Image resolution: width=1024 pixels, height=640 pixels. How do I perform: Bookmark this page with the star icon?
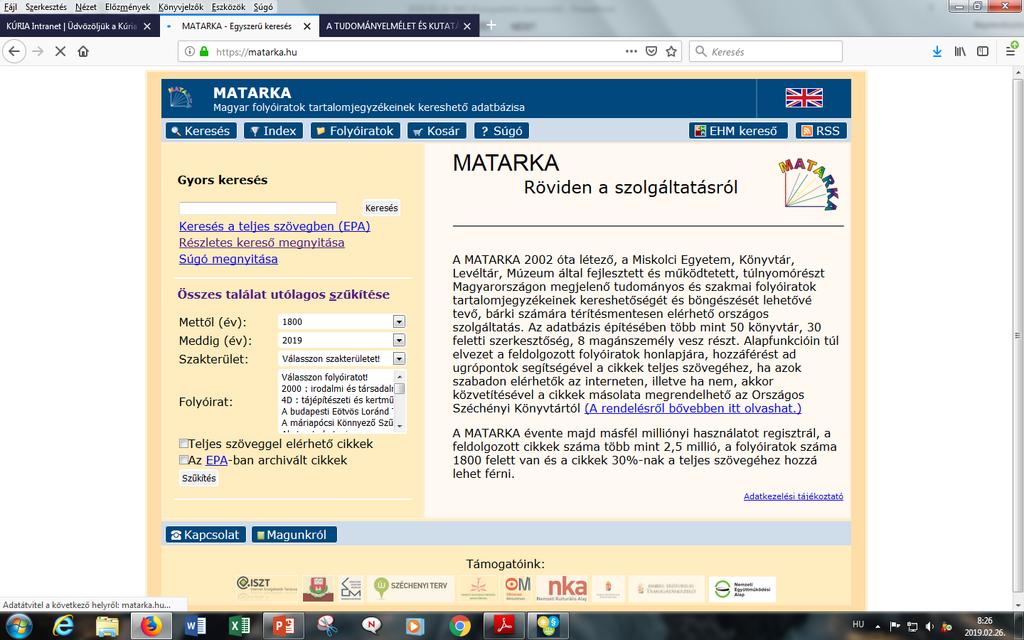(671, 52)
